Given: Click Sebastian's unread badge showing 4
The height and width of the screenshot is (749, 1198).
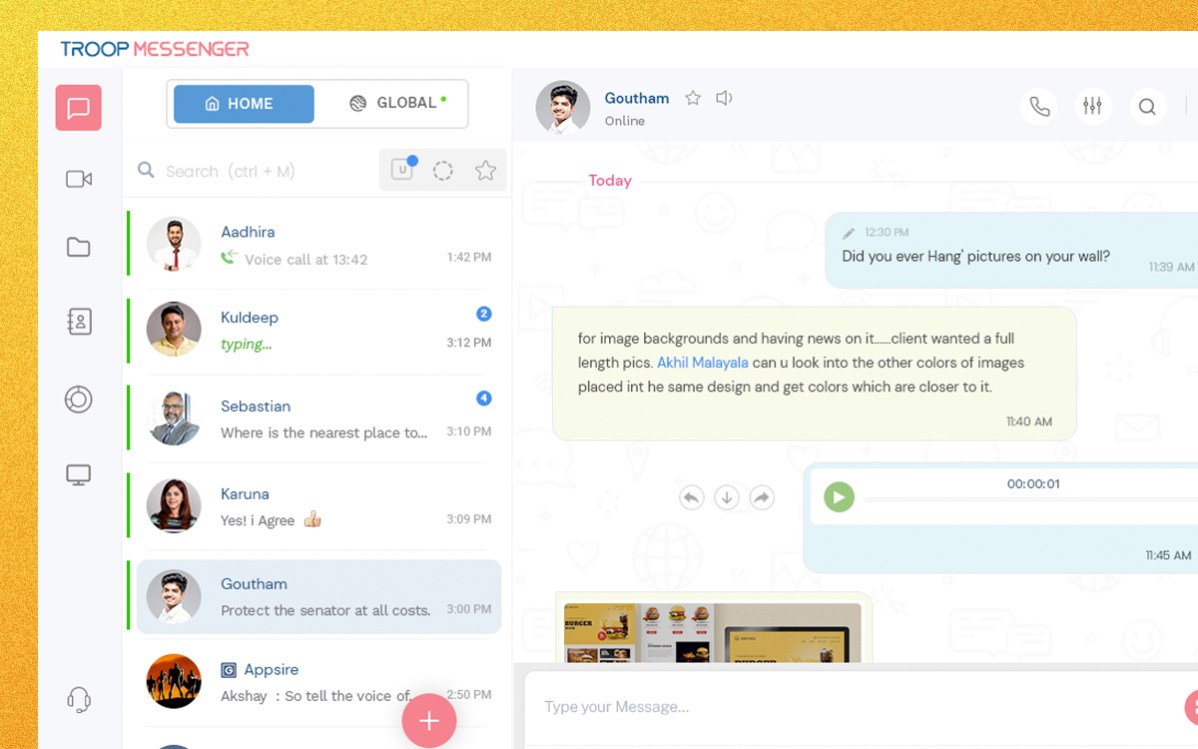Looking at the screenshot, I should pyautogui.click(x=484, y=398).
